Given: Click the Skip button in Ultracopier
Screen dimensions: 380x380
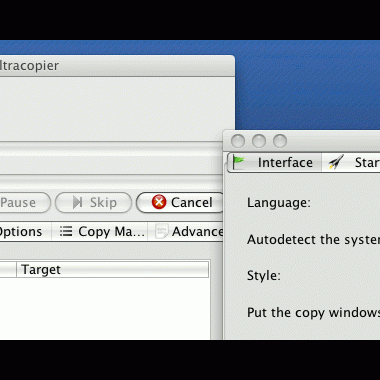Looking at the screenshot, I should click(93, 202).
